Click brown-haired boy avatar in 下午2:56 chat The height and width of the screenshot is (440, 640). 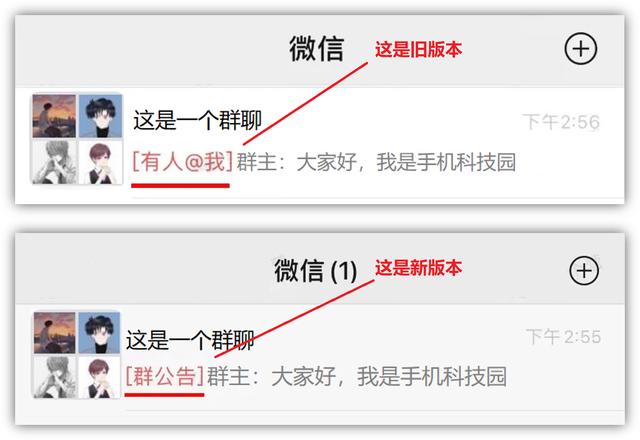[x=100, y=162]
